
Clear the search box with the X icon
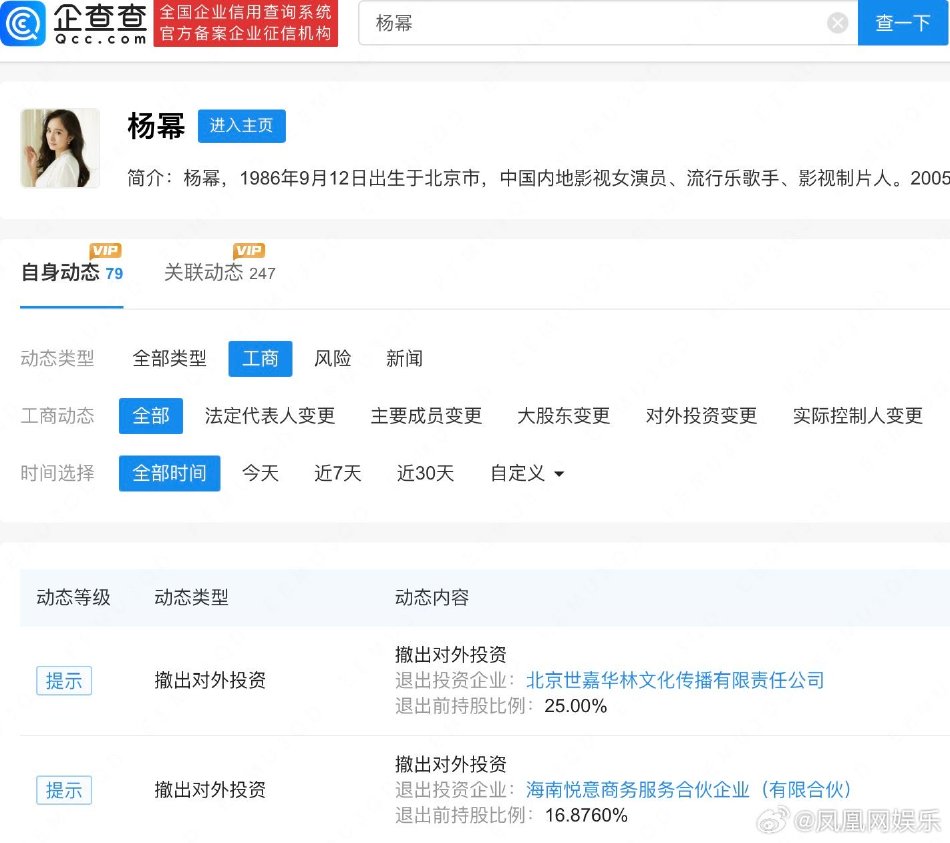[837, 23]
